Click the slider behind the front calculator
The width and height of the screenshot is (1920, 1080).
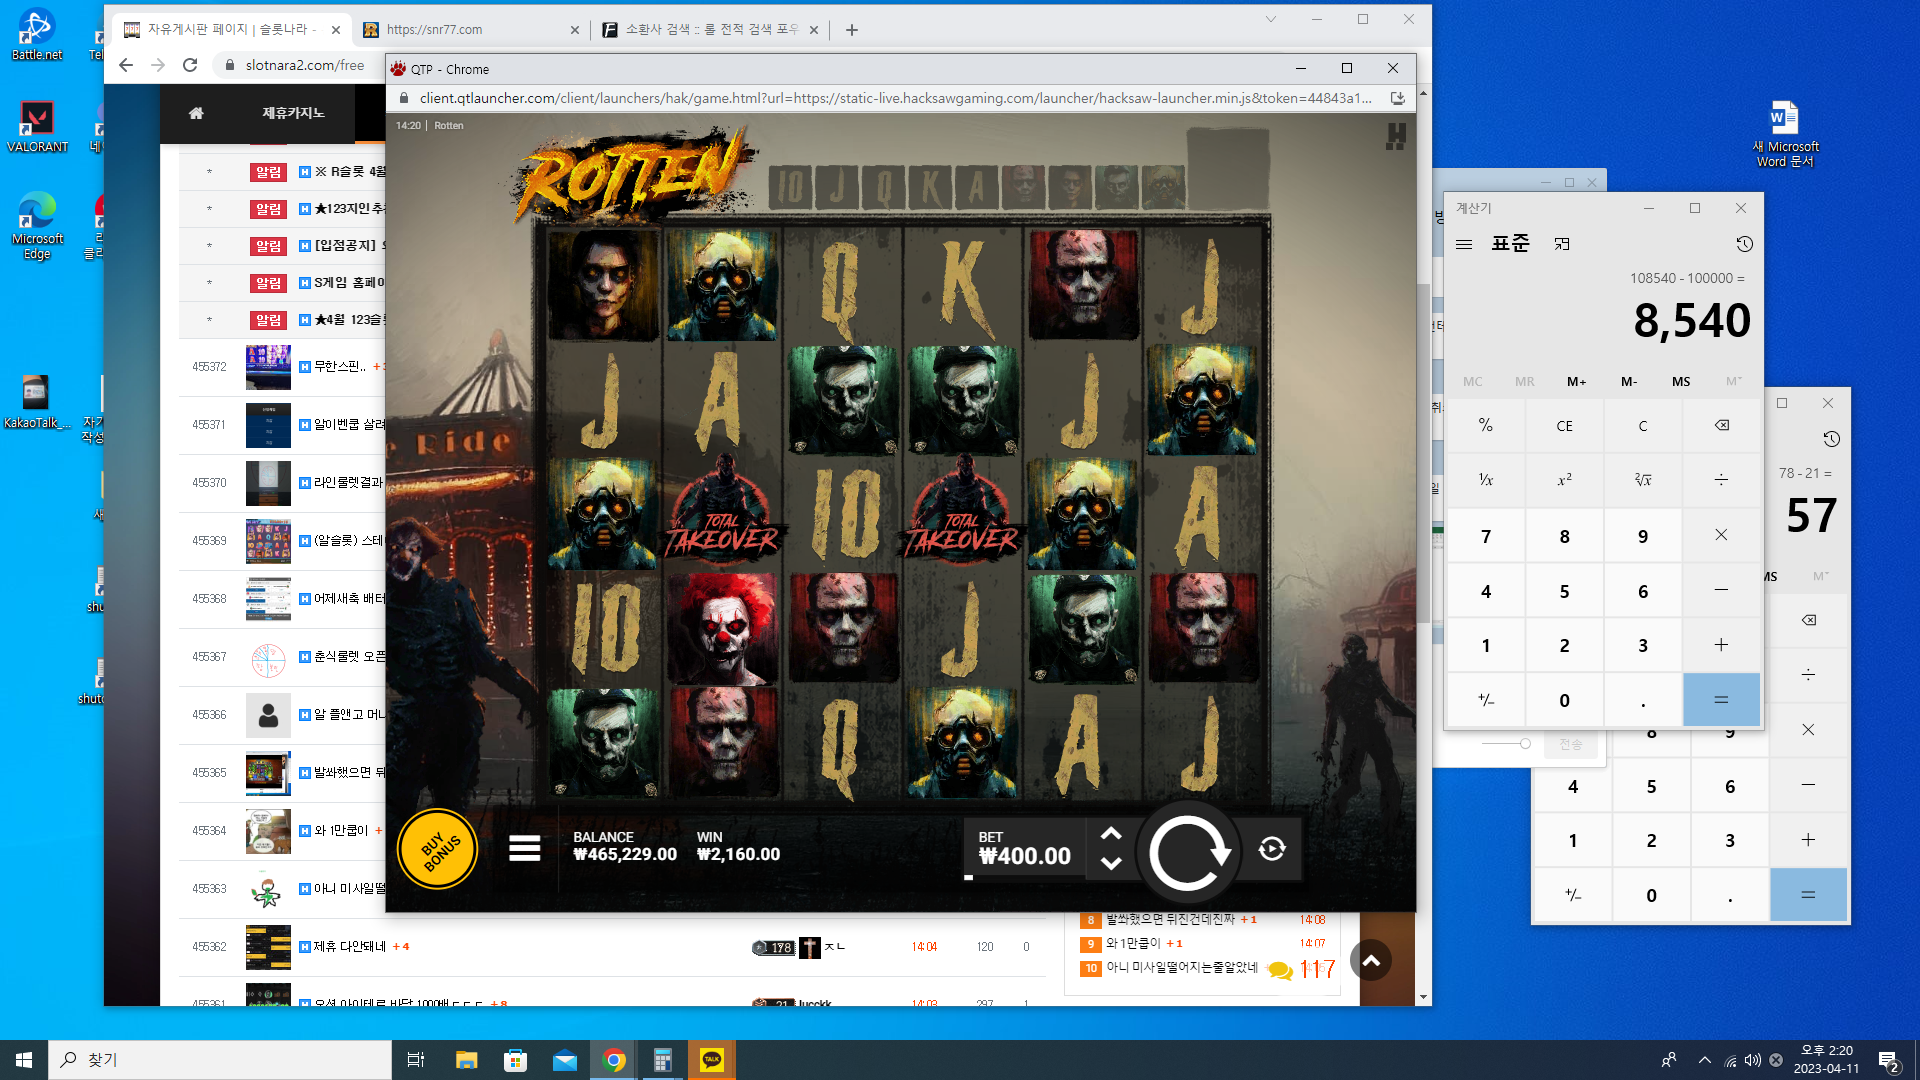pyautogui.click(x=1506, y=744)
